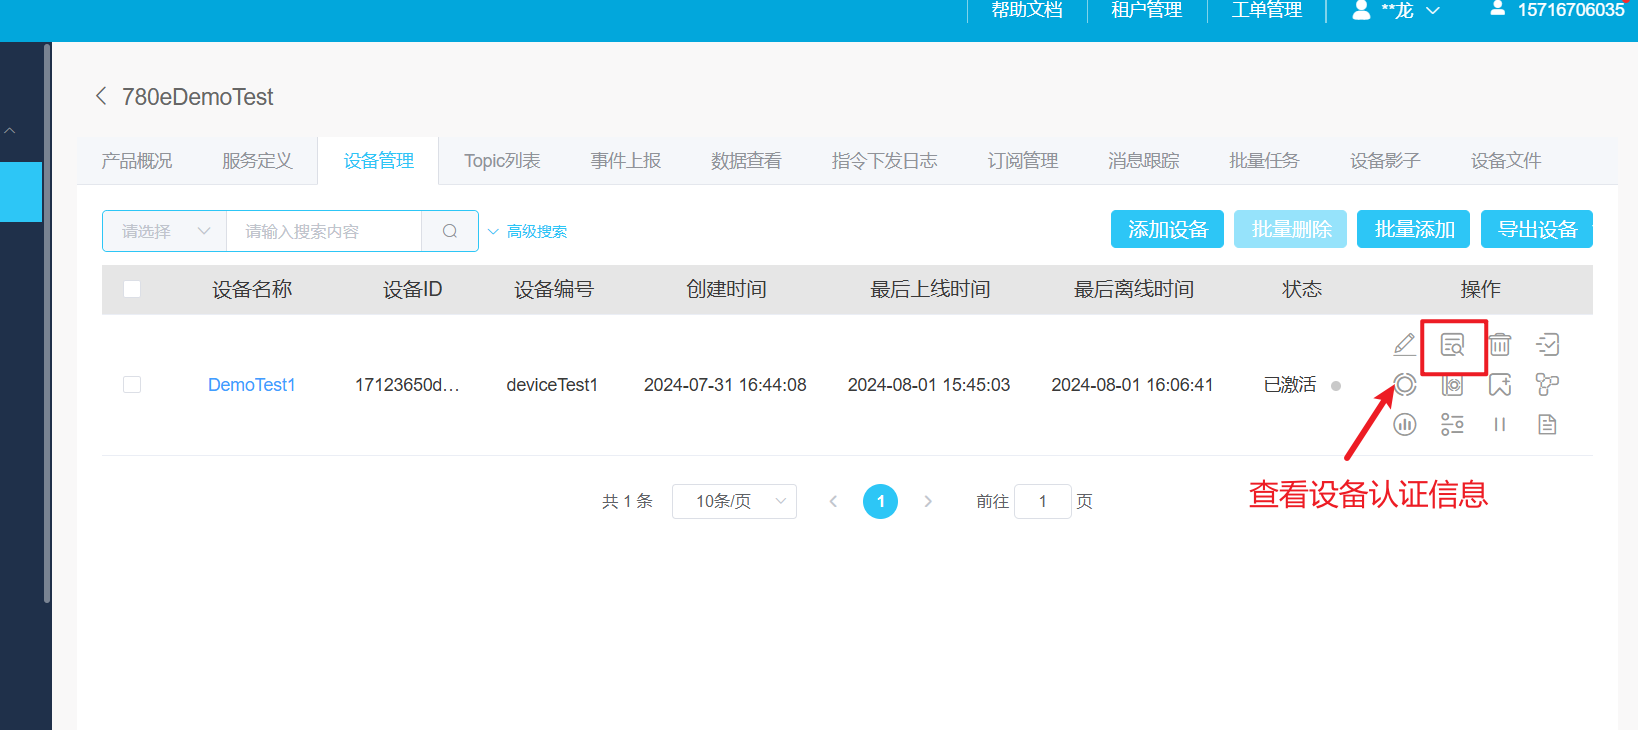This screenshot has width=1638, height=730.
Task: Tick the checkbox for DemoTest1 row
Action: [x=132, y=384]
